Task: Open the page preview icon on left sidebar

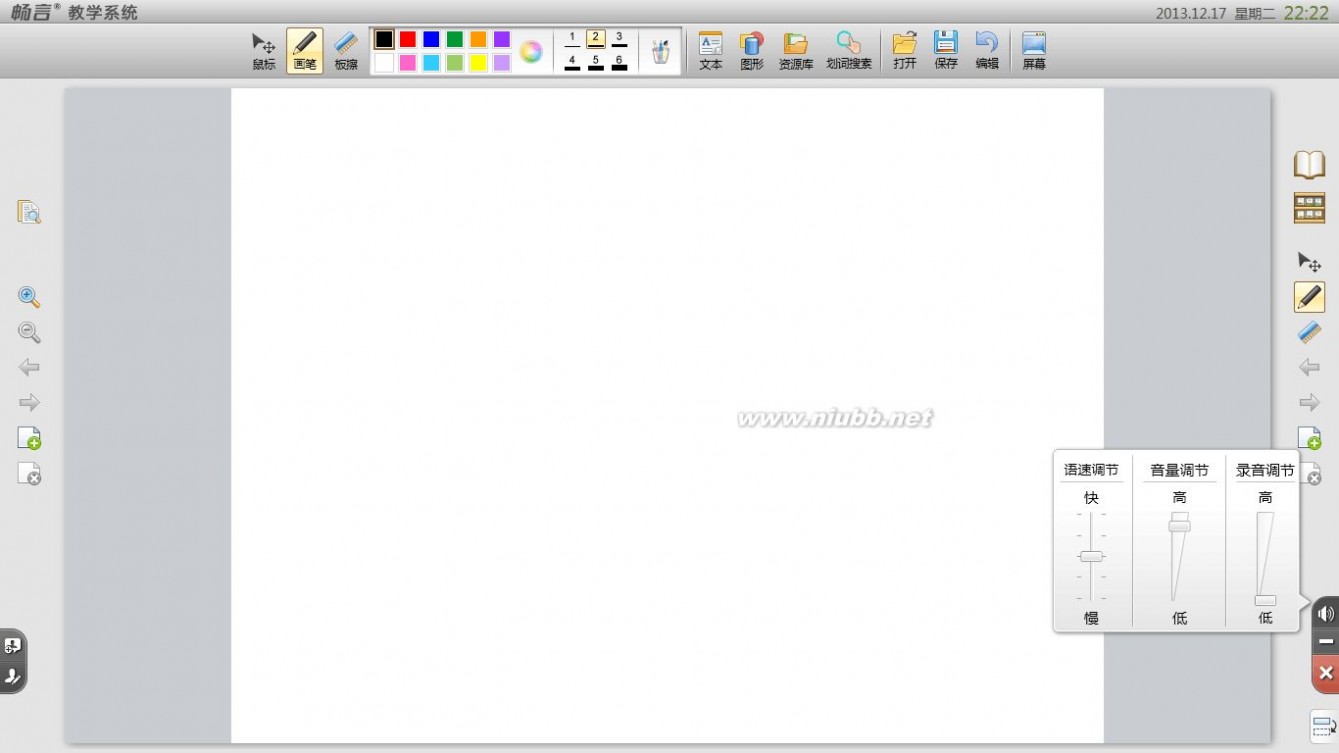Action: 29,212
